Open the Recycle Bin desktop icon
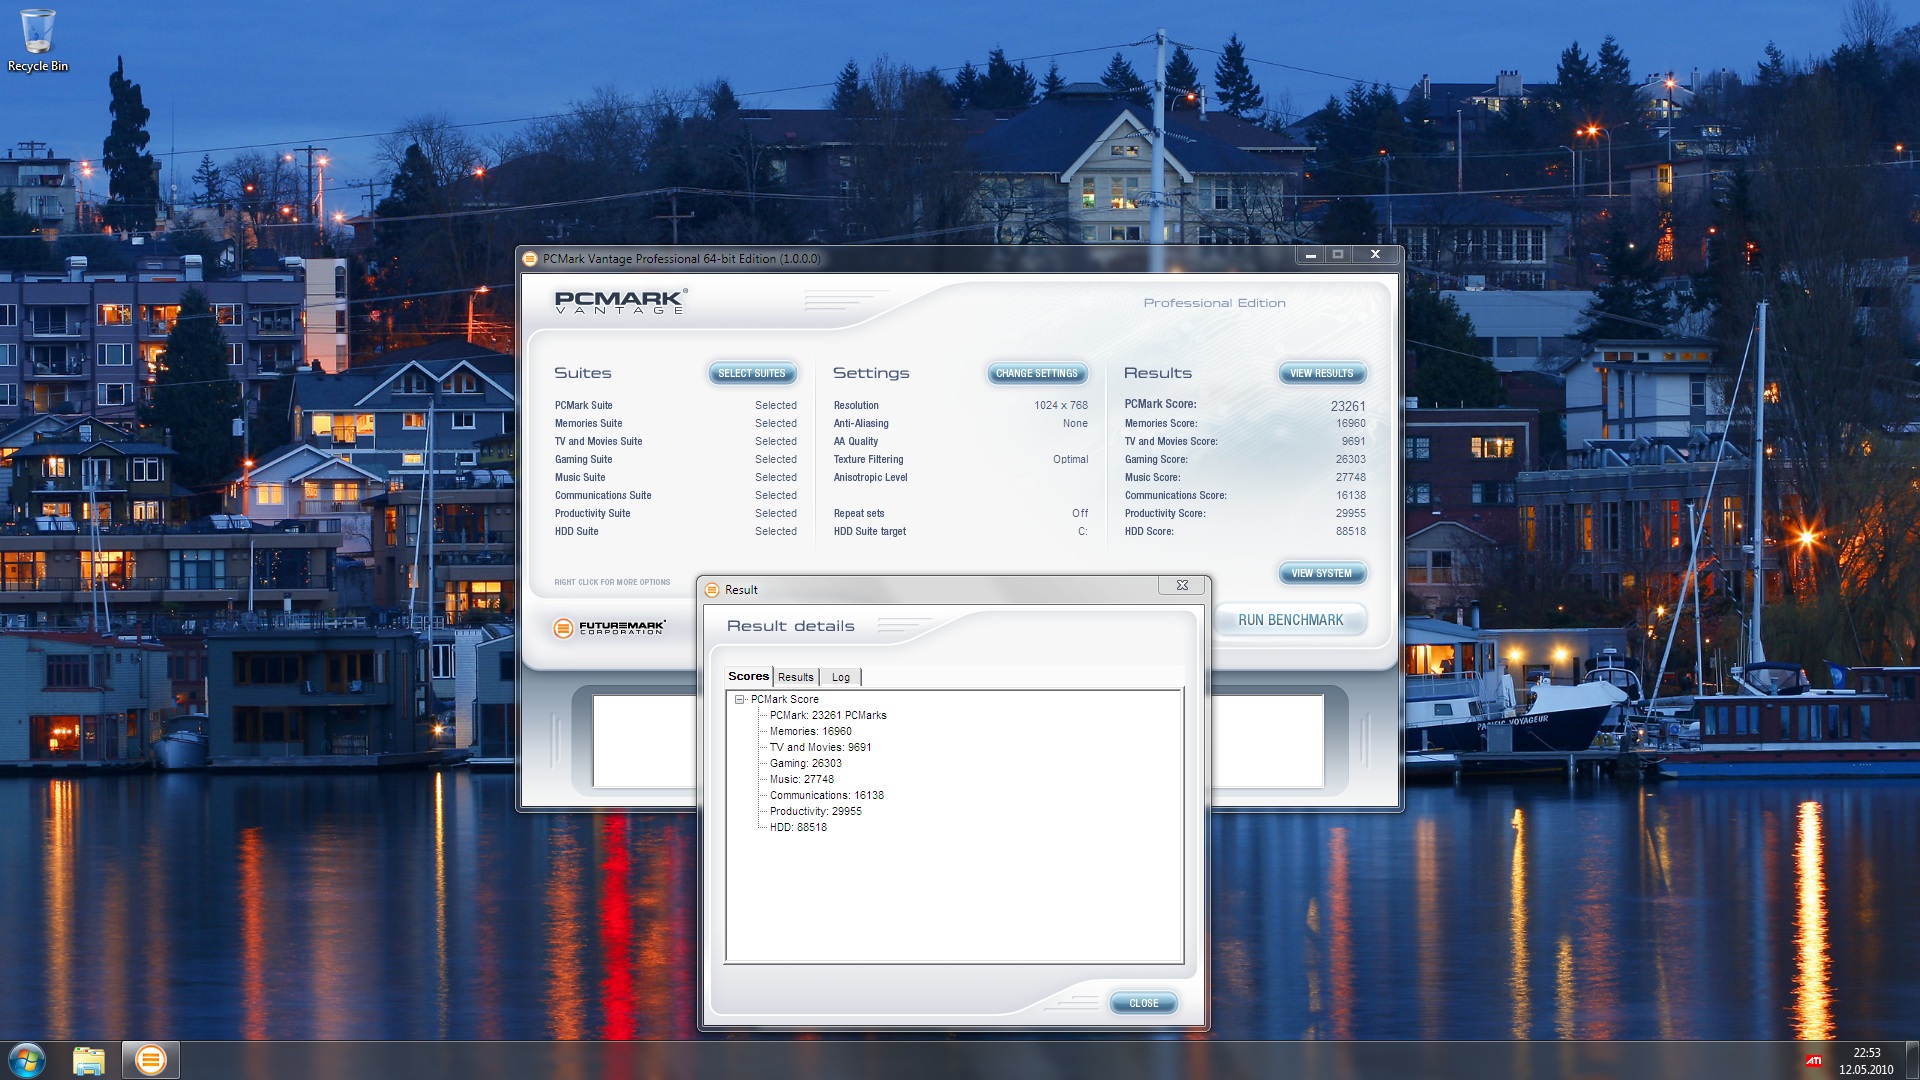Viewport: 1920px width, 1080px height. pos(38,41)
